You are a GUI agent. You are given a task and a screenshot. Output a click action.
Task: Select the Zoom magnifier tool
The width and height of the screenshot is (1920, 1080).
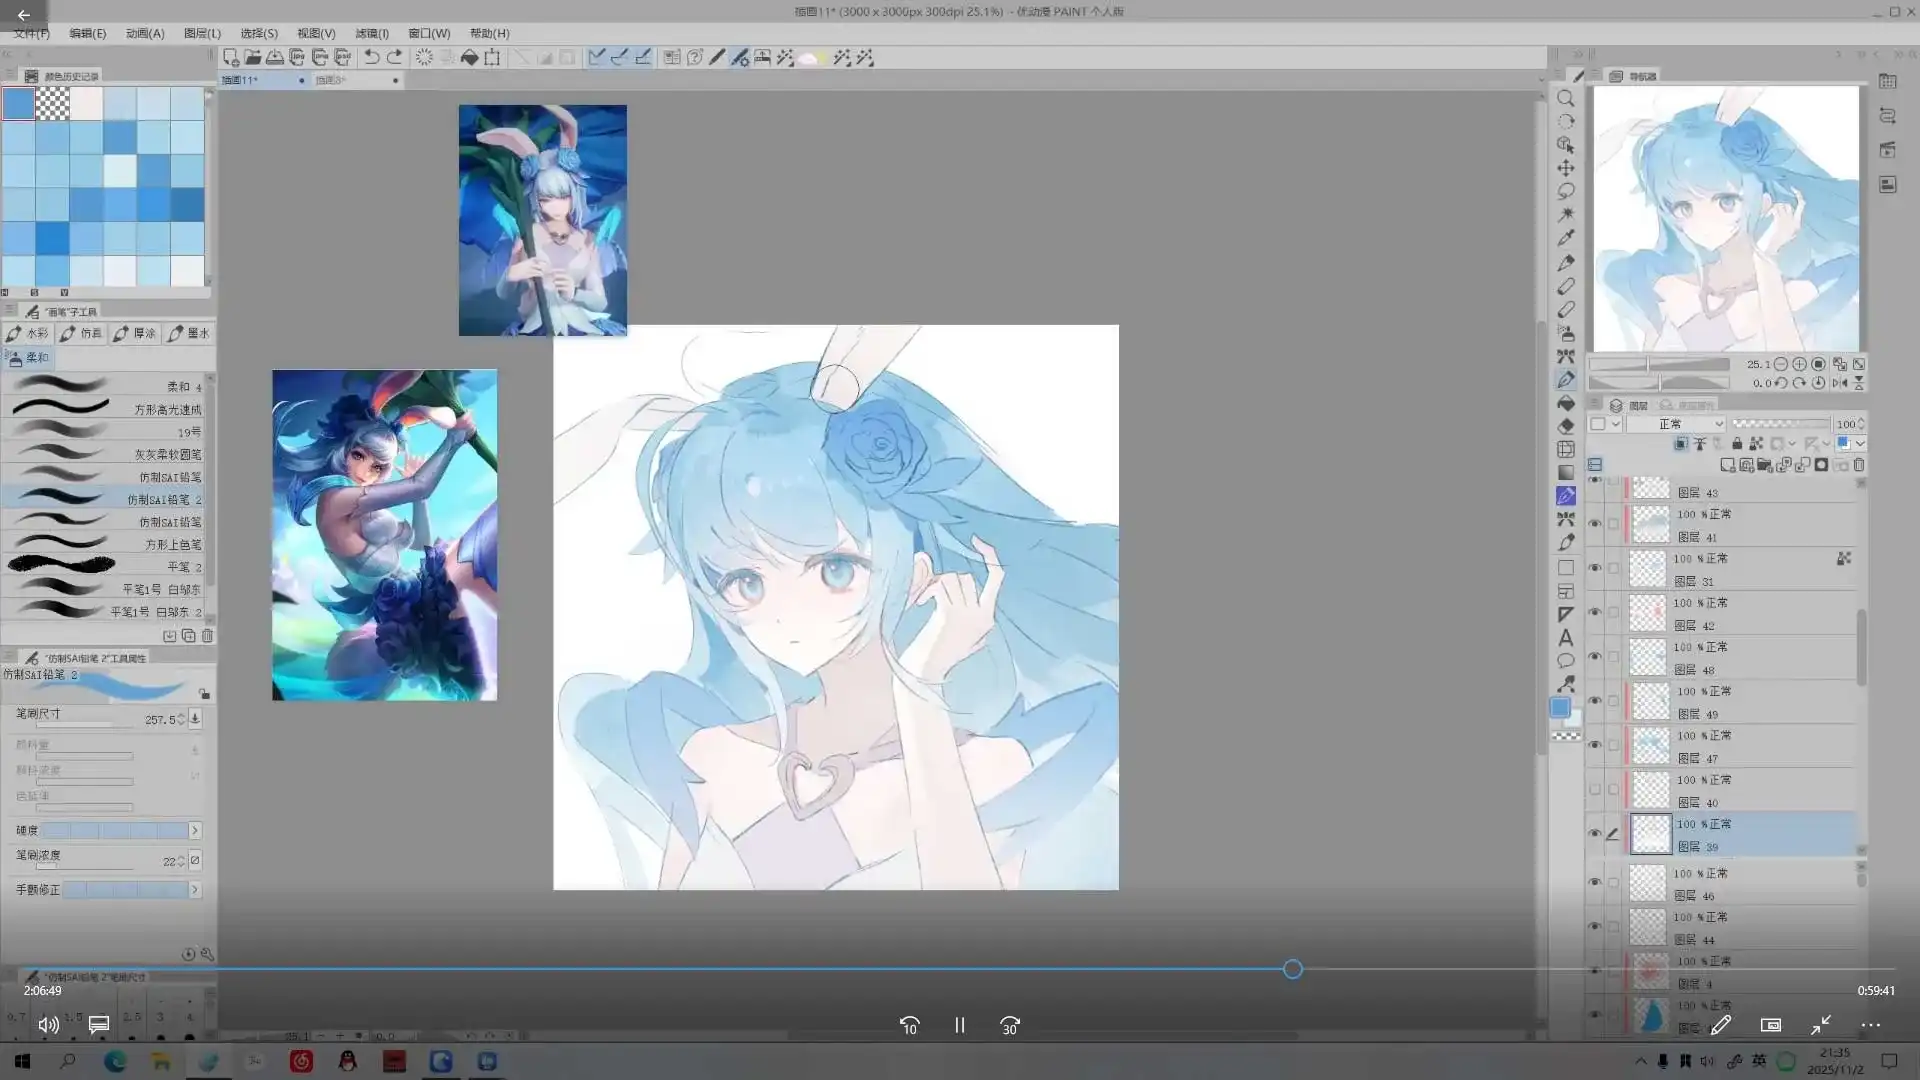[1566, 98]
